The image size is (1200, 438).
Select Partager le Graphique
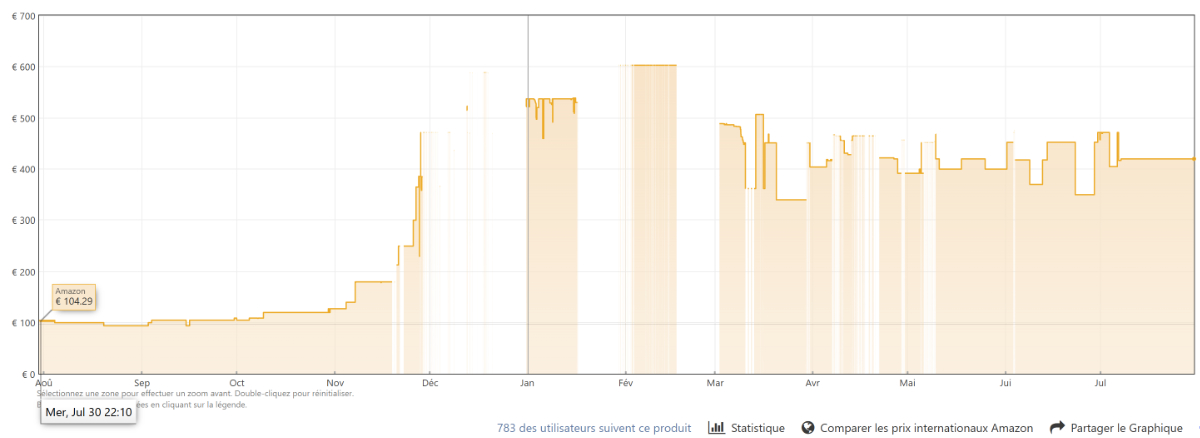click(1126, 428)
